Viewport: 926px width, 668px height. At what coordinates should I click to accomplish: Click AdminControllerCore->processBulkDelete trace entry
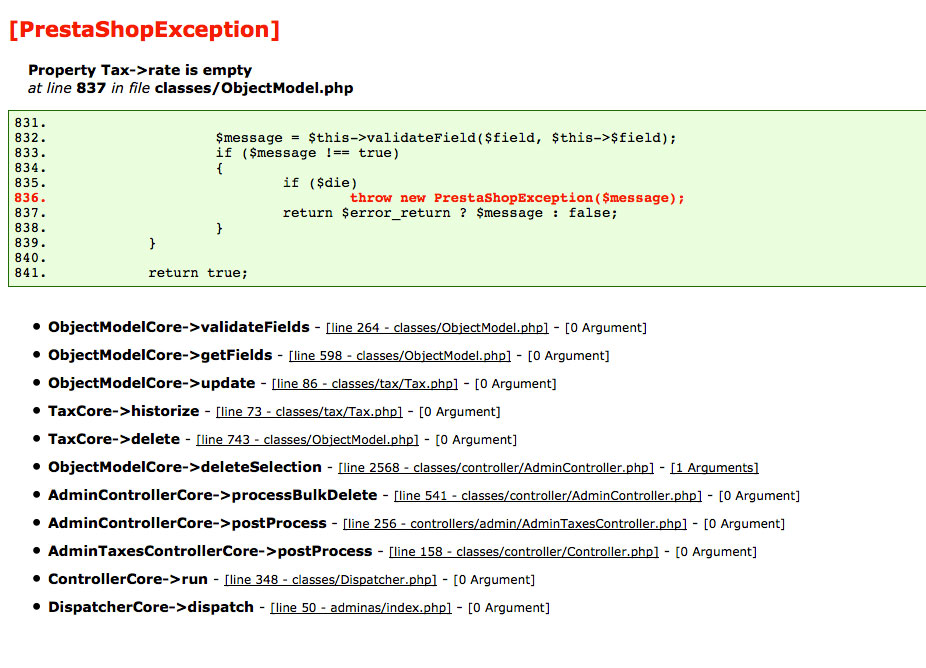point(213,495)
